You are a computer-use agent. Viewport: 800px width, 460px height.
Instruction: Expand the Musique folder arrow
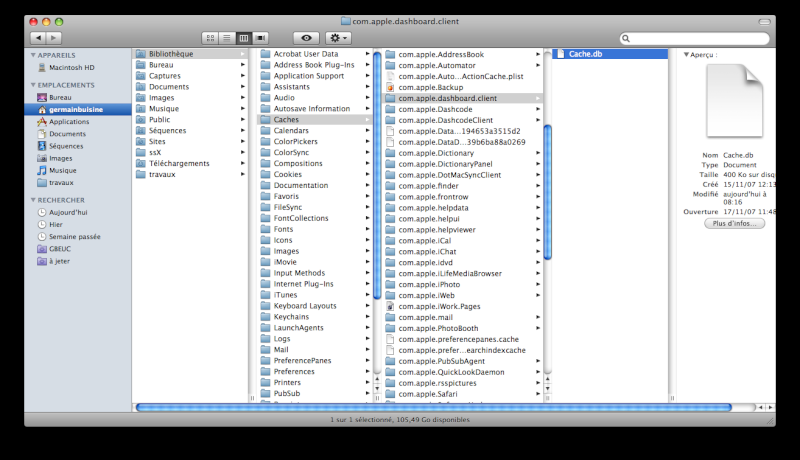tap(243, 109)
